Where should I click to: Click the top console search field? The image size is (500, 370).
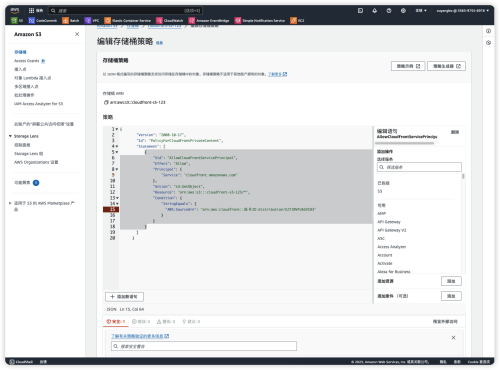pos(125,11)
